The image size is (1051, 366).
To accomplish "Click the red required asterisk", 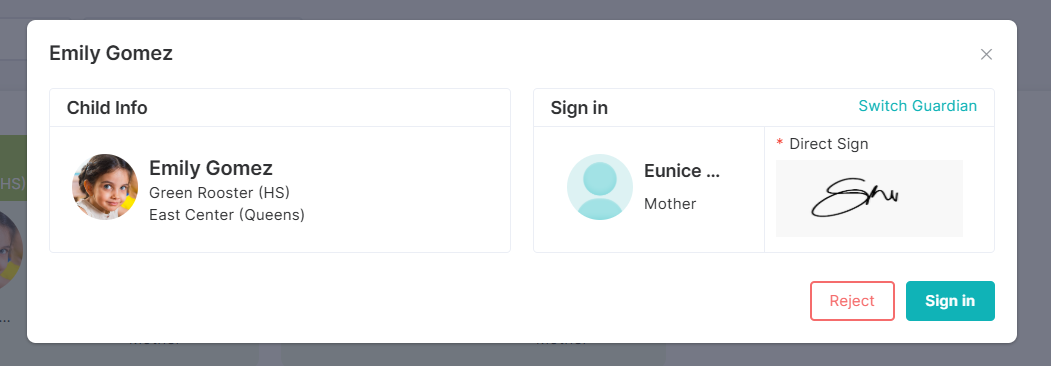I will pos(780,143).
